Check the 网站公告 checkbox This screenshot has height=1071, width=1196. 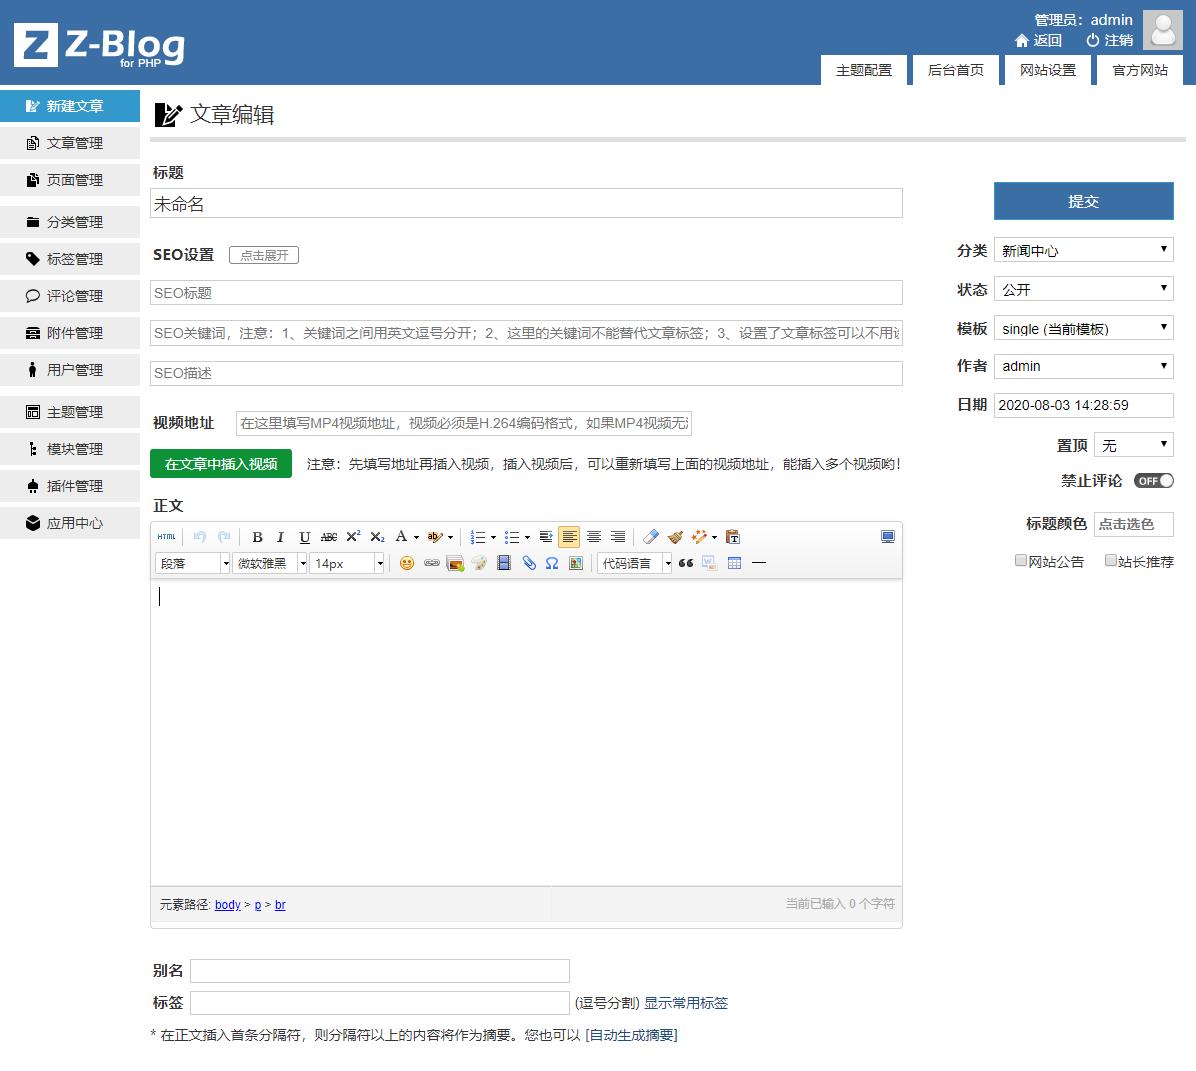coord(1021,561)
